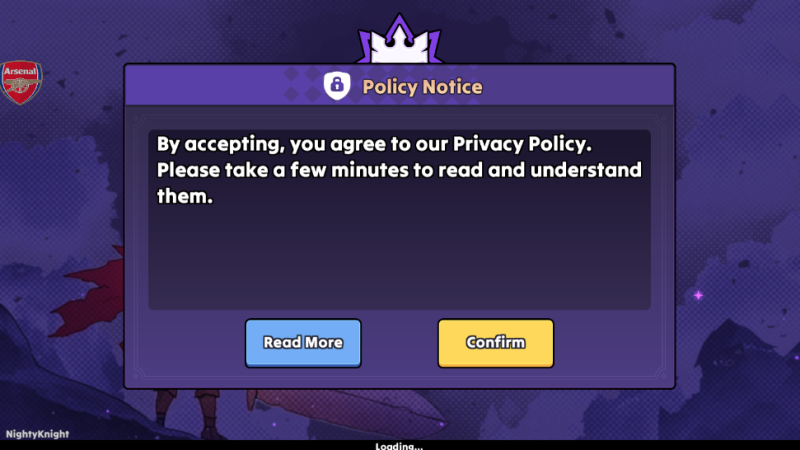Viewport: 800px width, 450px height.
Task: Click the Policy Notice title text
Action: pyautogui.click(x=422, y=87)
